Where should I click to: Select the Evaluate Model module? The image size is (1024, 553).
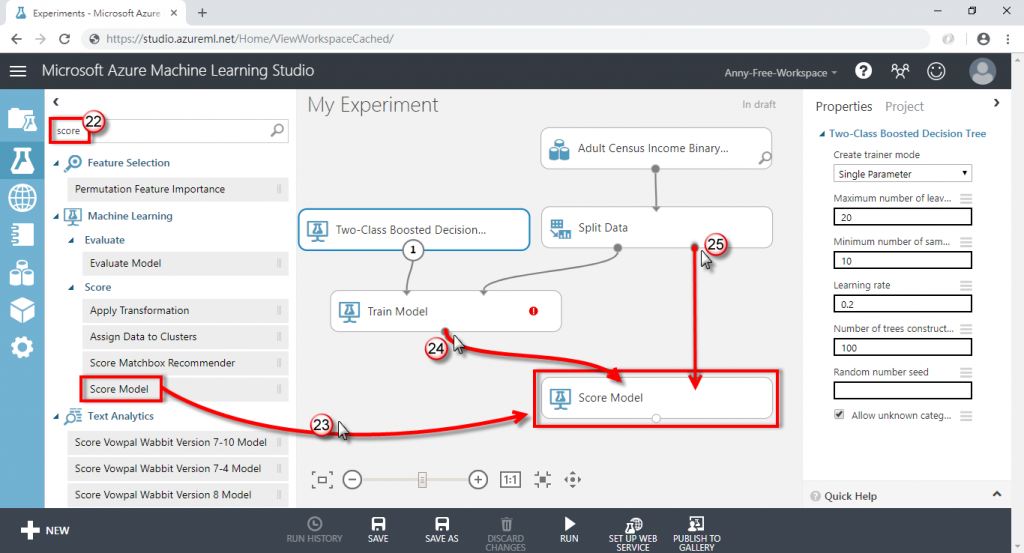(x=185, y=263)
